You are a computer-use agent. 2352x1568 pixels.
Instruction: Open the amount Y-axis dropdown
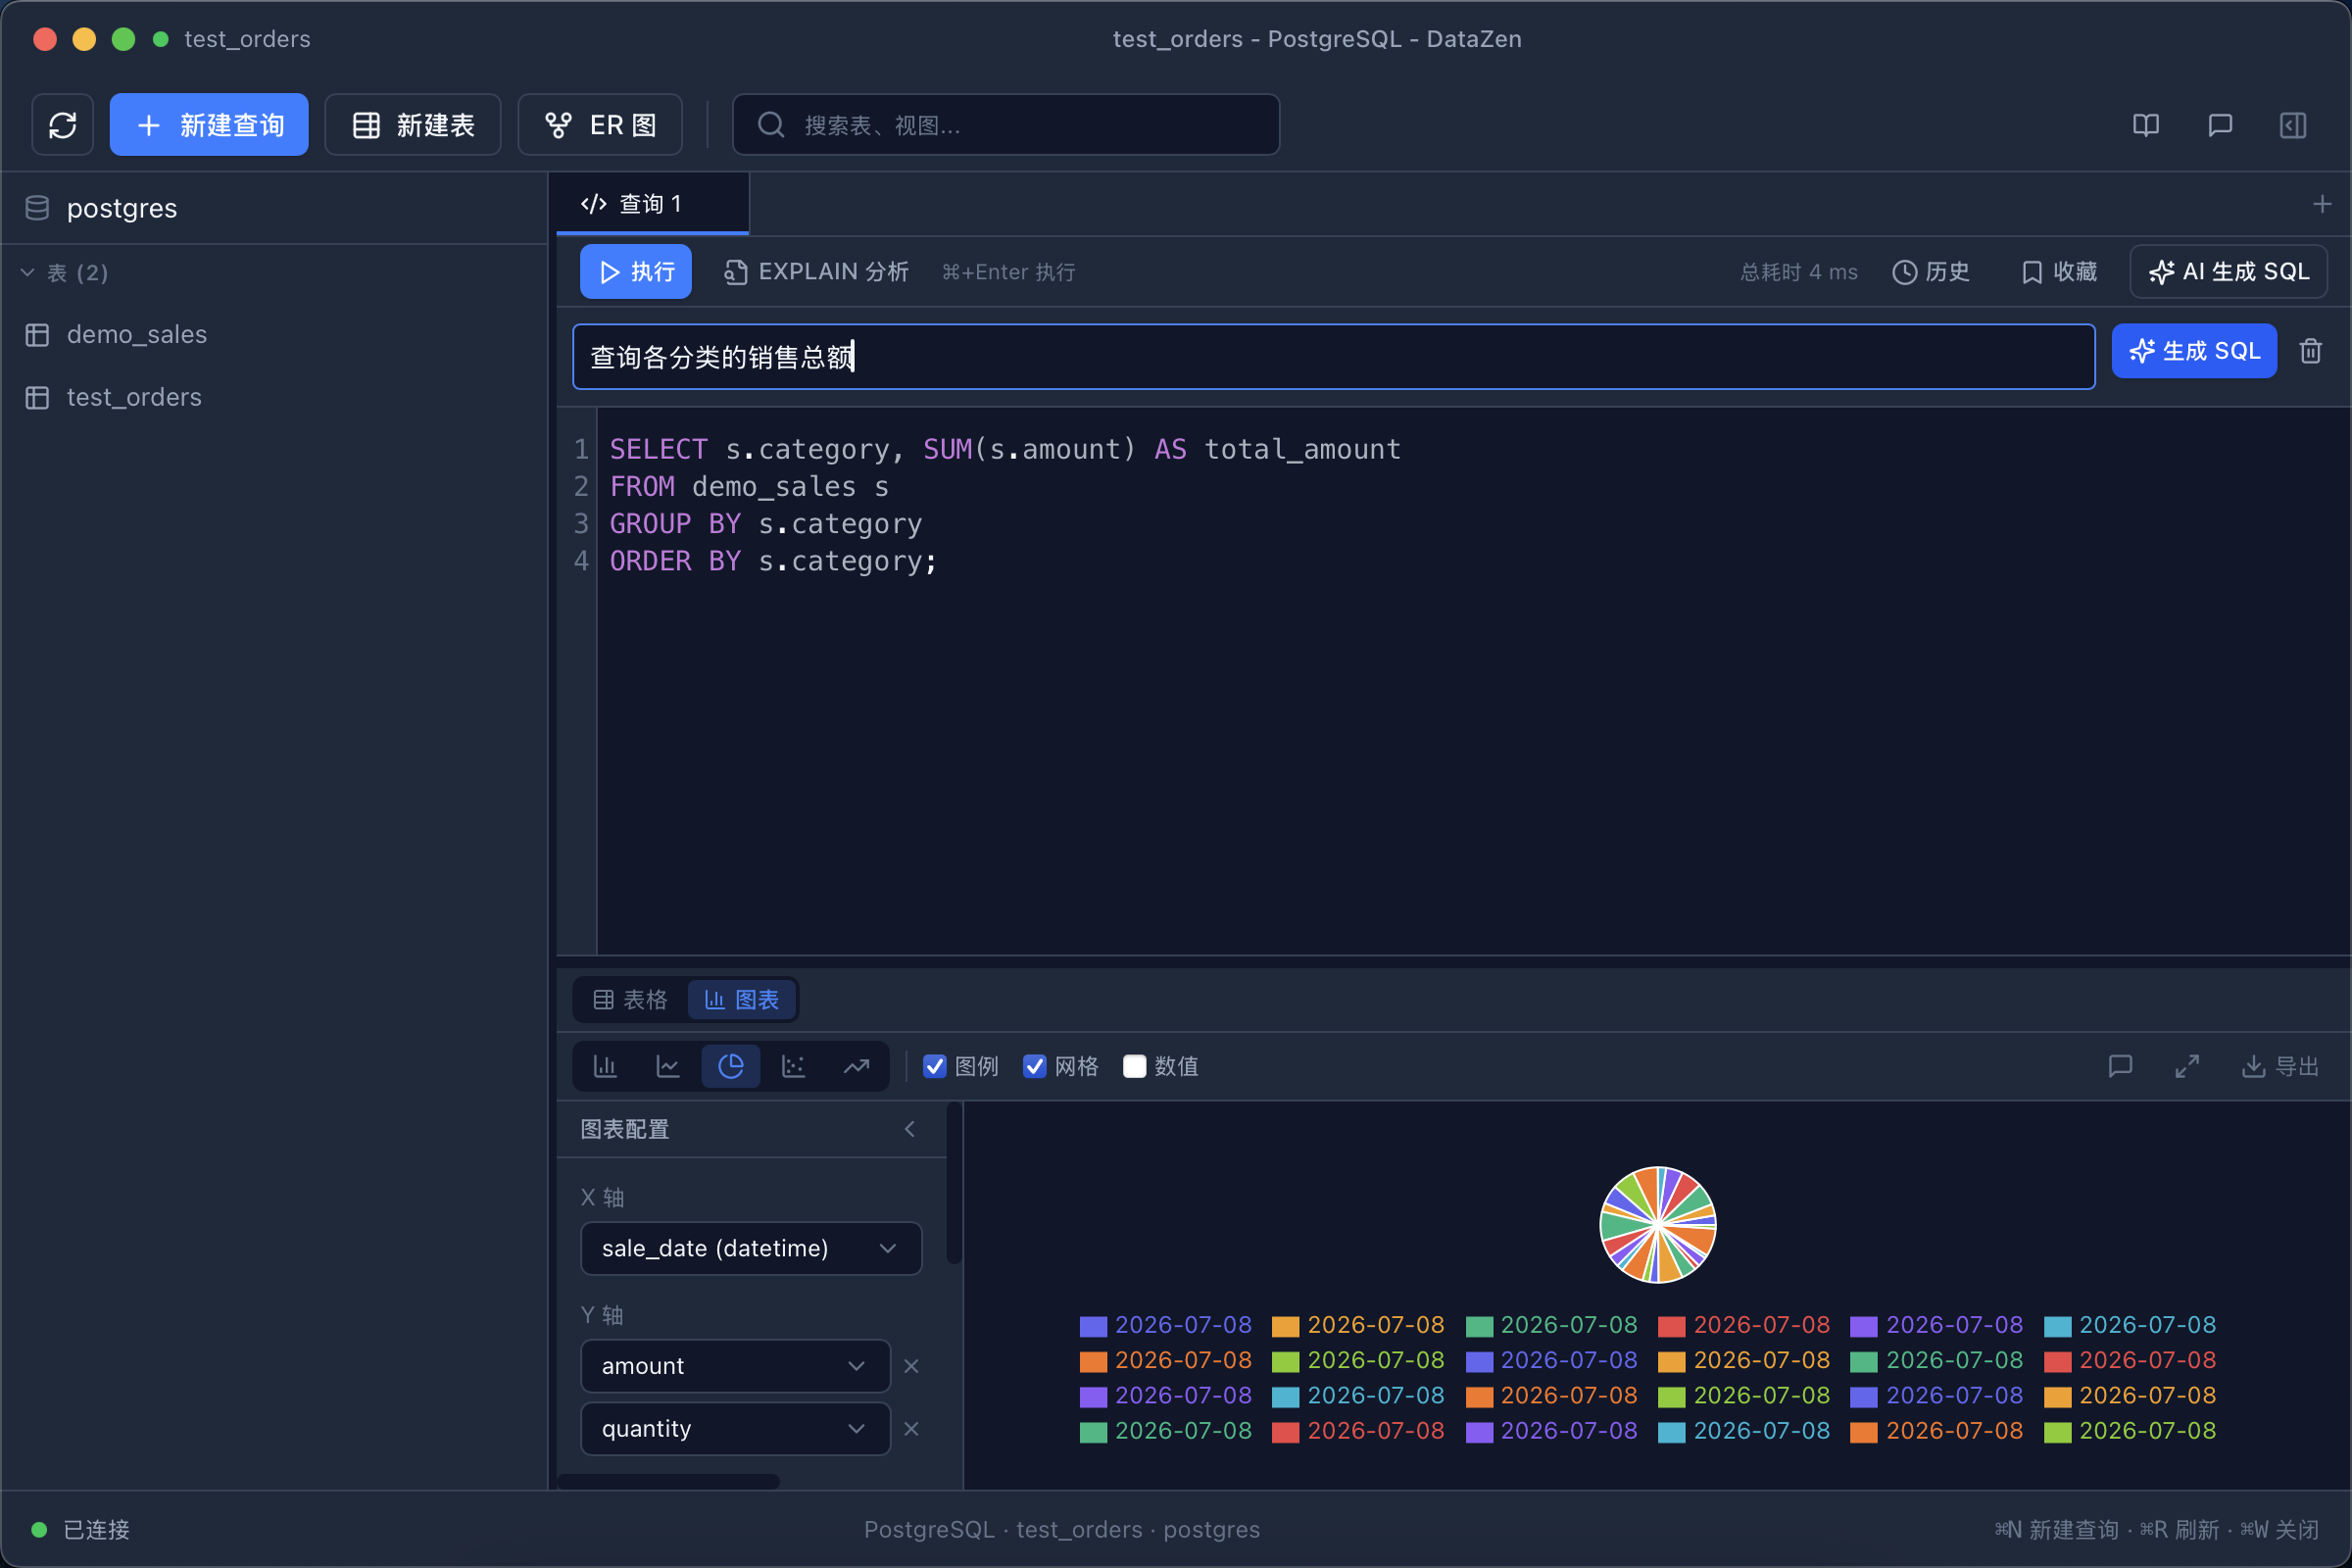coord(735,1366)
